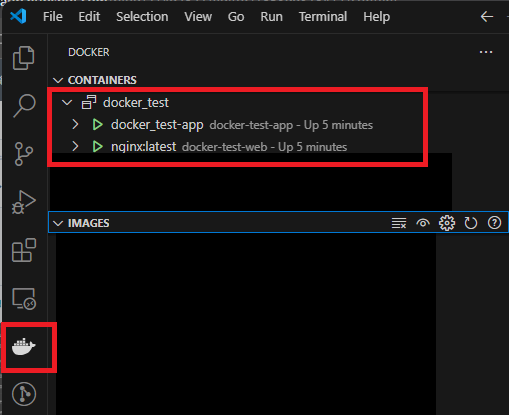
Task: Open the Selection menu
Action: [142, 16]
